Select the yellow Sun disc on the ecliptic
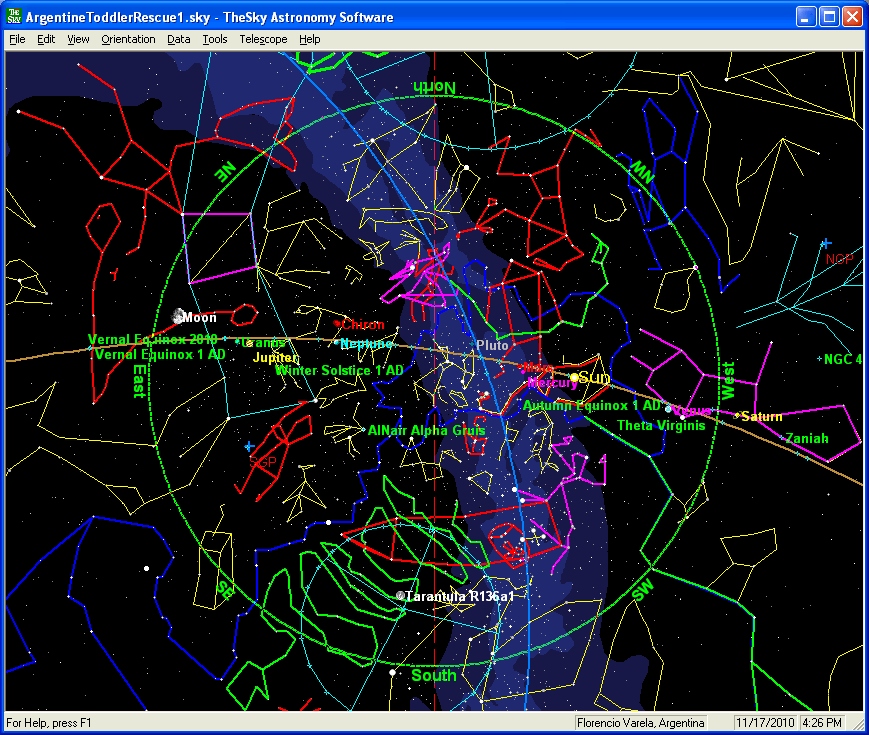869x735 pixels. tap(575, 377)
